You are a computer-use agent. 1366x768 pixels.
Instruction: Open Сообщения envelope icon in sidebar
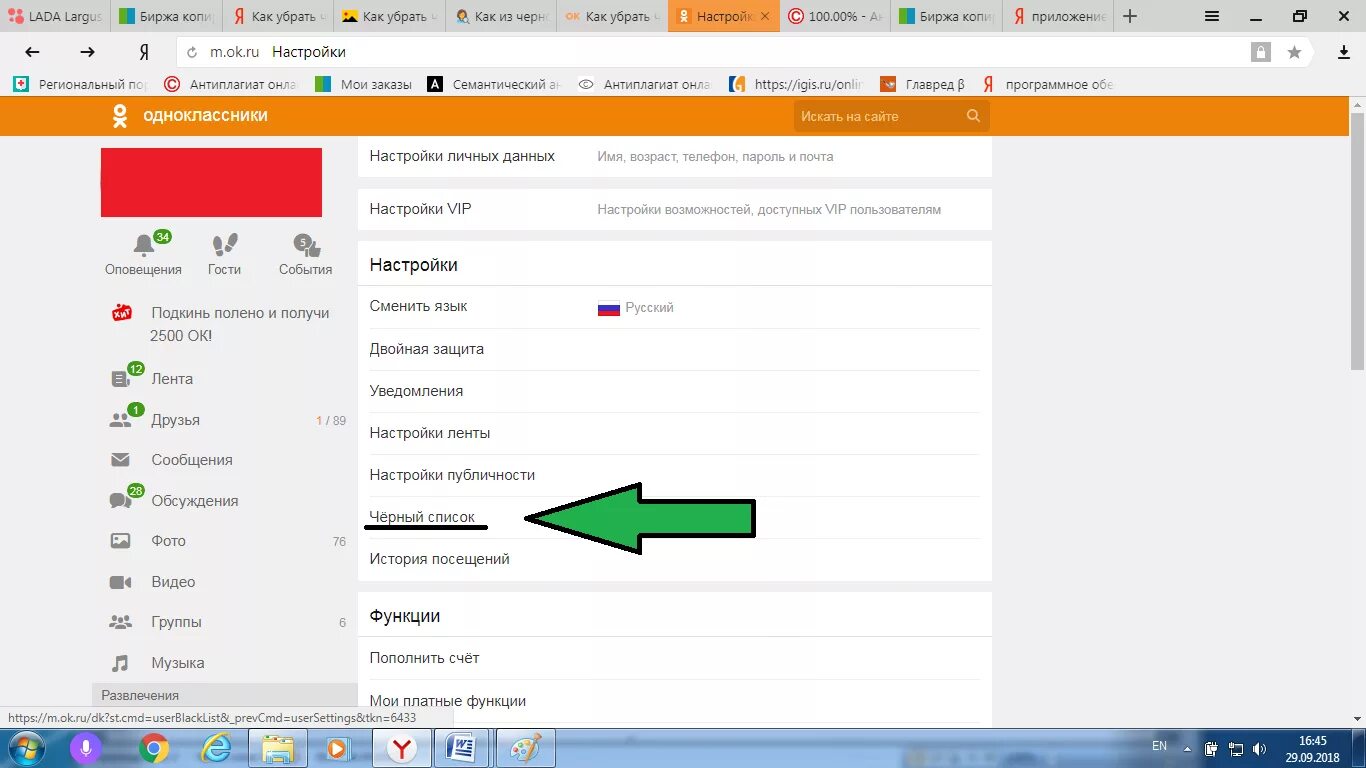[x=121, y=460]
